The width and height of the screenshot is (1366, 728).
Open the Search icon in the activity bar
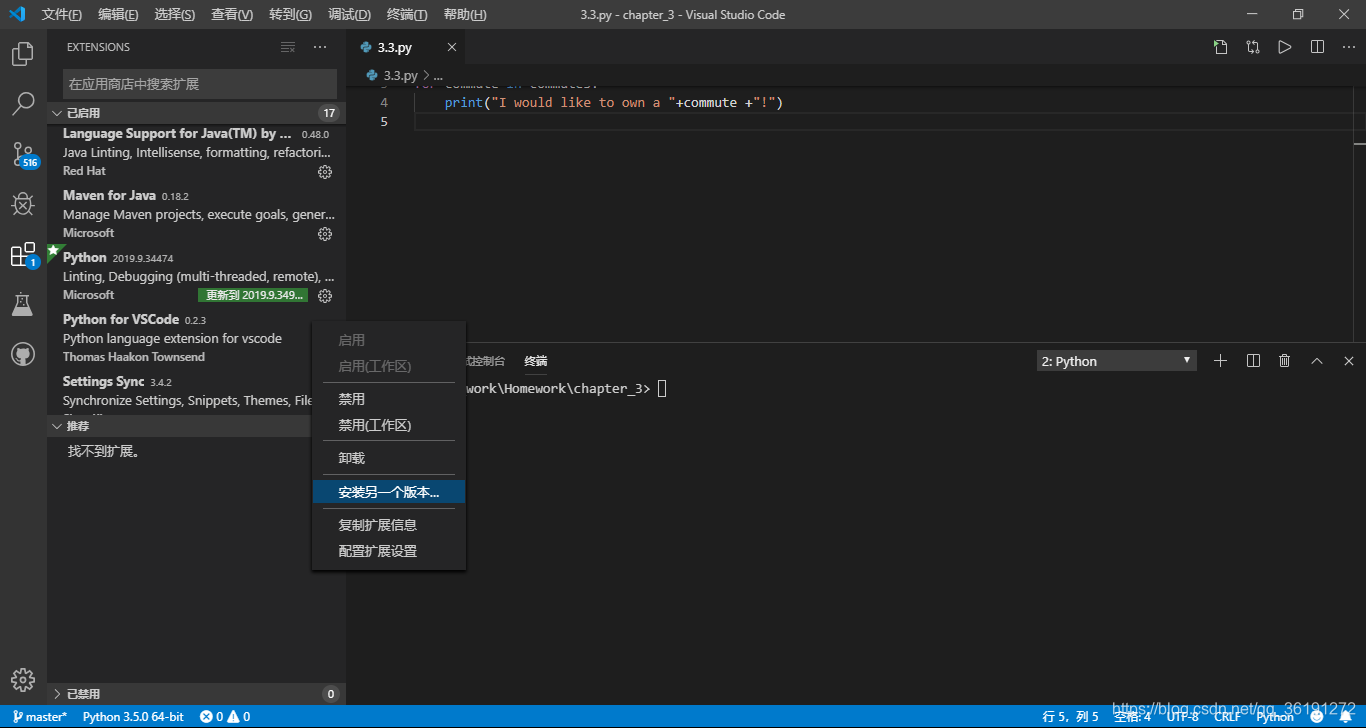23,105
